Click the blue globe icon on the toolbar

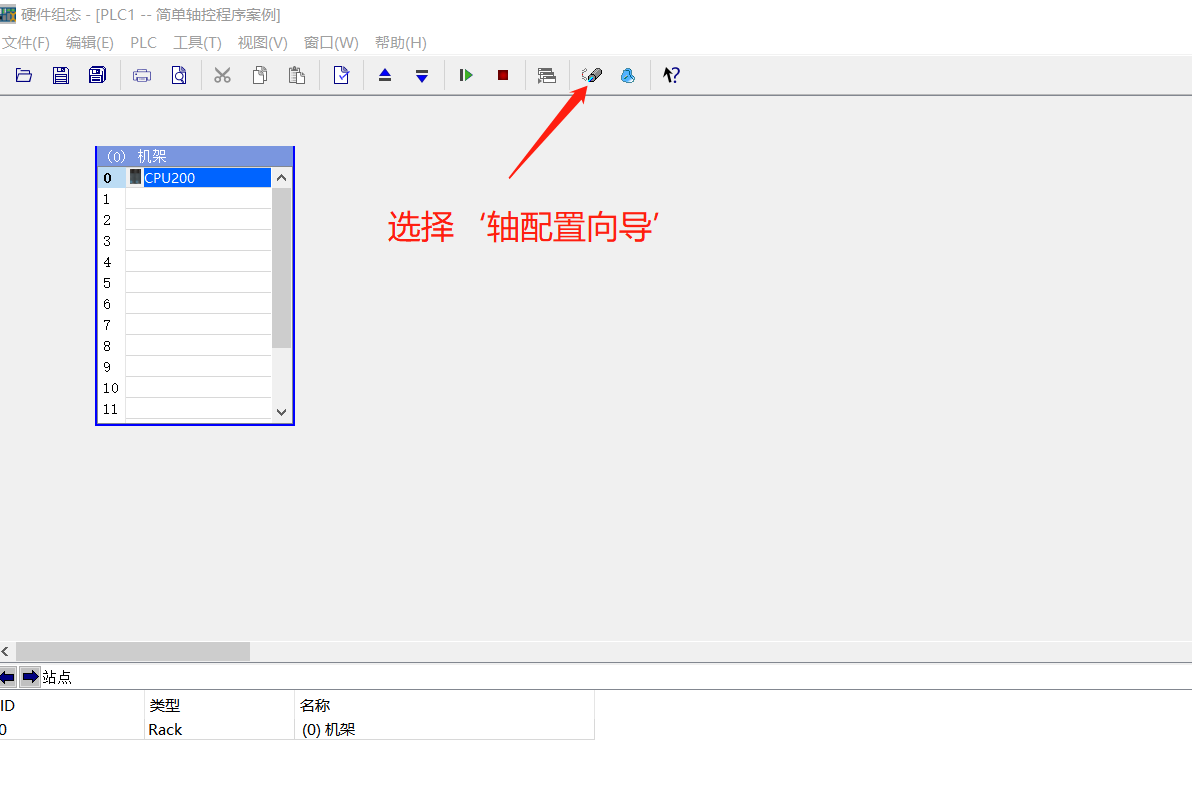click(628, 74)
